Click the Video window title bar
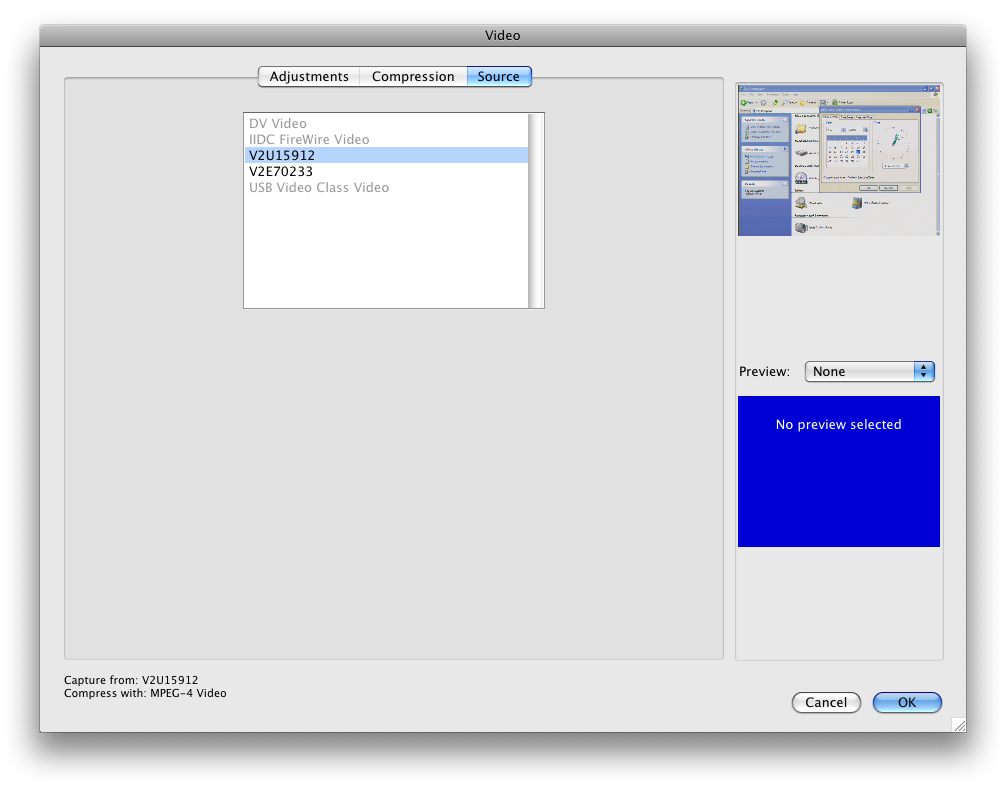The width and height of the screenshot is (1006, 787). 503,35
